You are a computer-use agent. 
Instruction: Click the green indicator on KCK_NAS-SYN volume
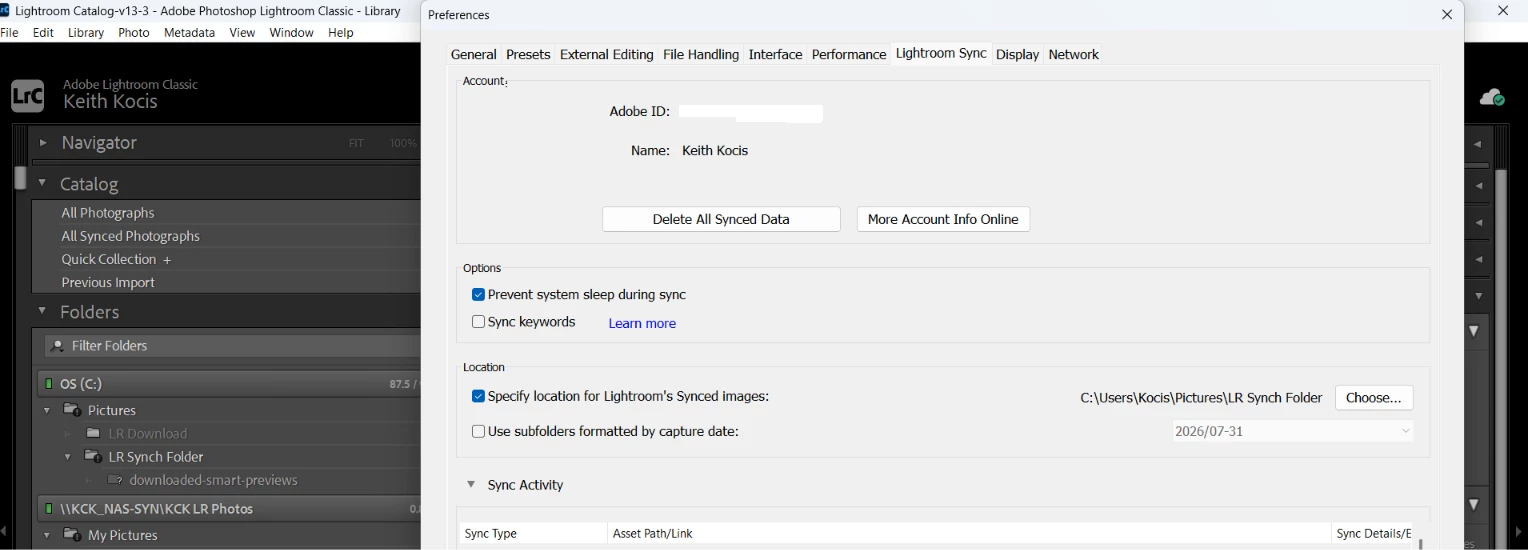pyautogui.click(x=48, y=509)
